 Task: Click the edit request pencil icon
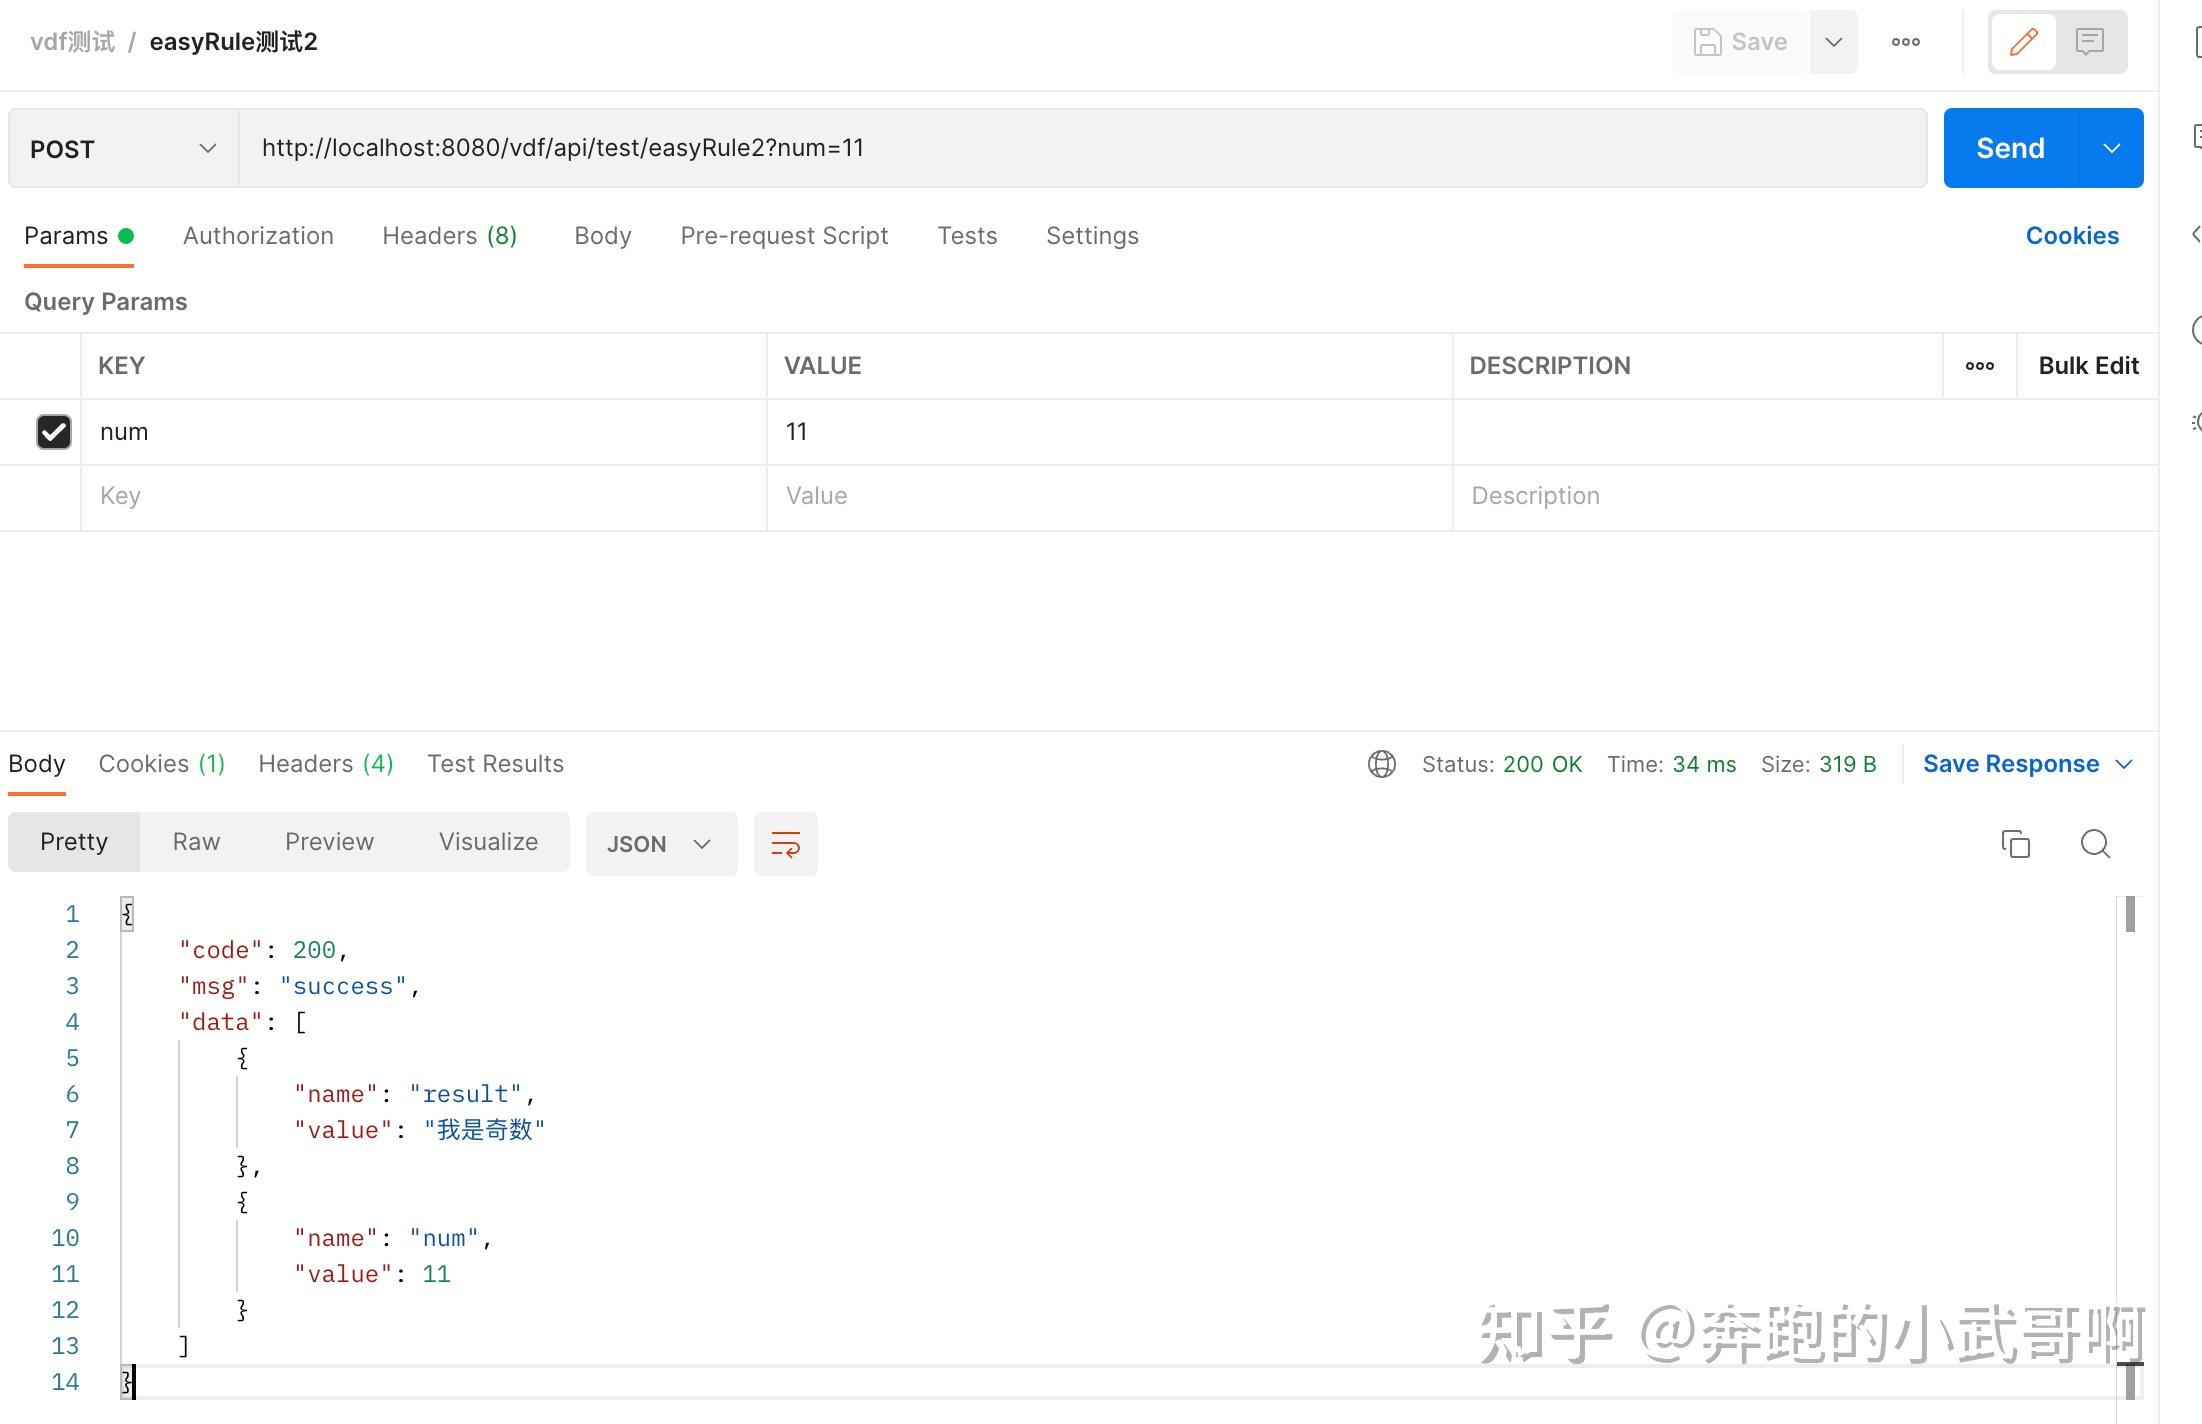pyautogui.click(x=2022, y=41)
